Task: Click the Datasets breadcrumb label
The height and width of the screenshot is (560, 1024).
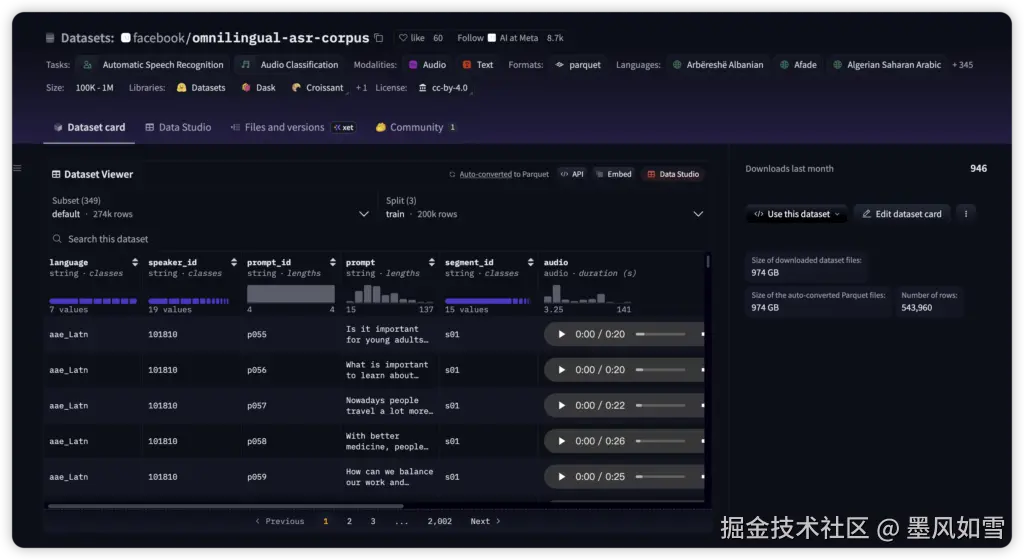Action: (87, 38)
